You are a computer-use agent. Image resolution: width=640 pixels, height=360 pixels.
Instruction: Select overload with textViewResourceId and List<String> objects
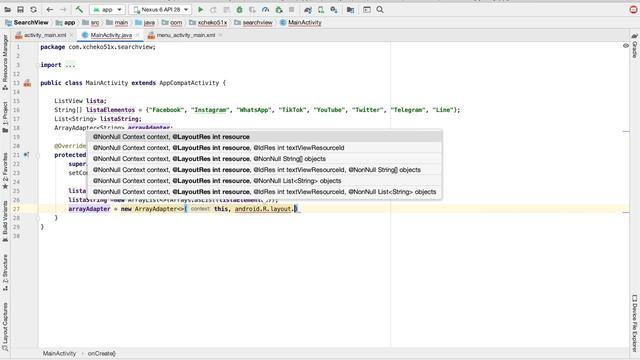click(x=265, y=192)
